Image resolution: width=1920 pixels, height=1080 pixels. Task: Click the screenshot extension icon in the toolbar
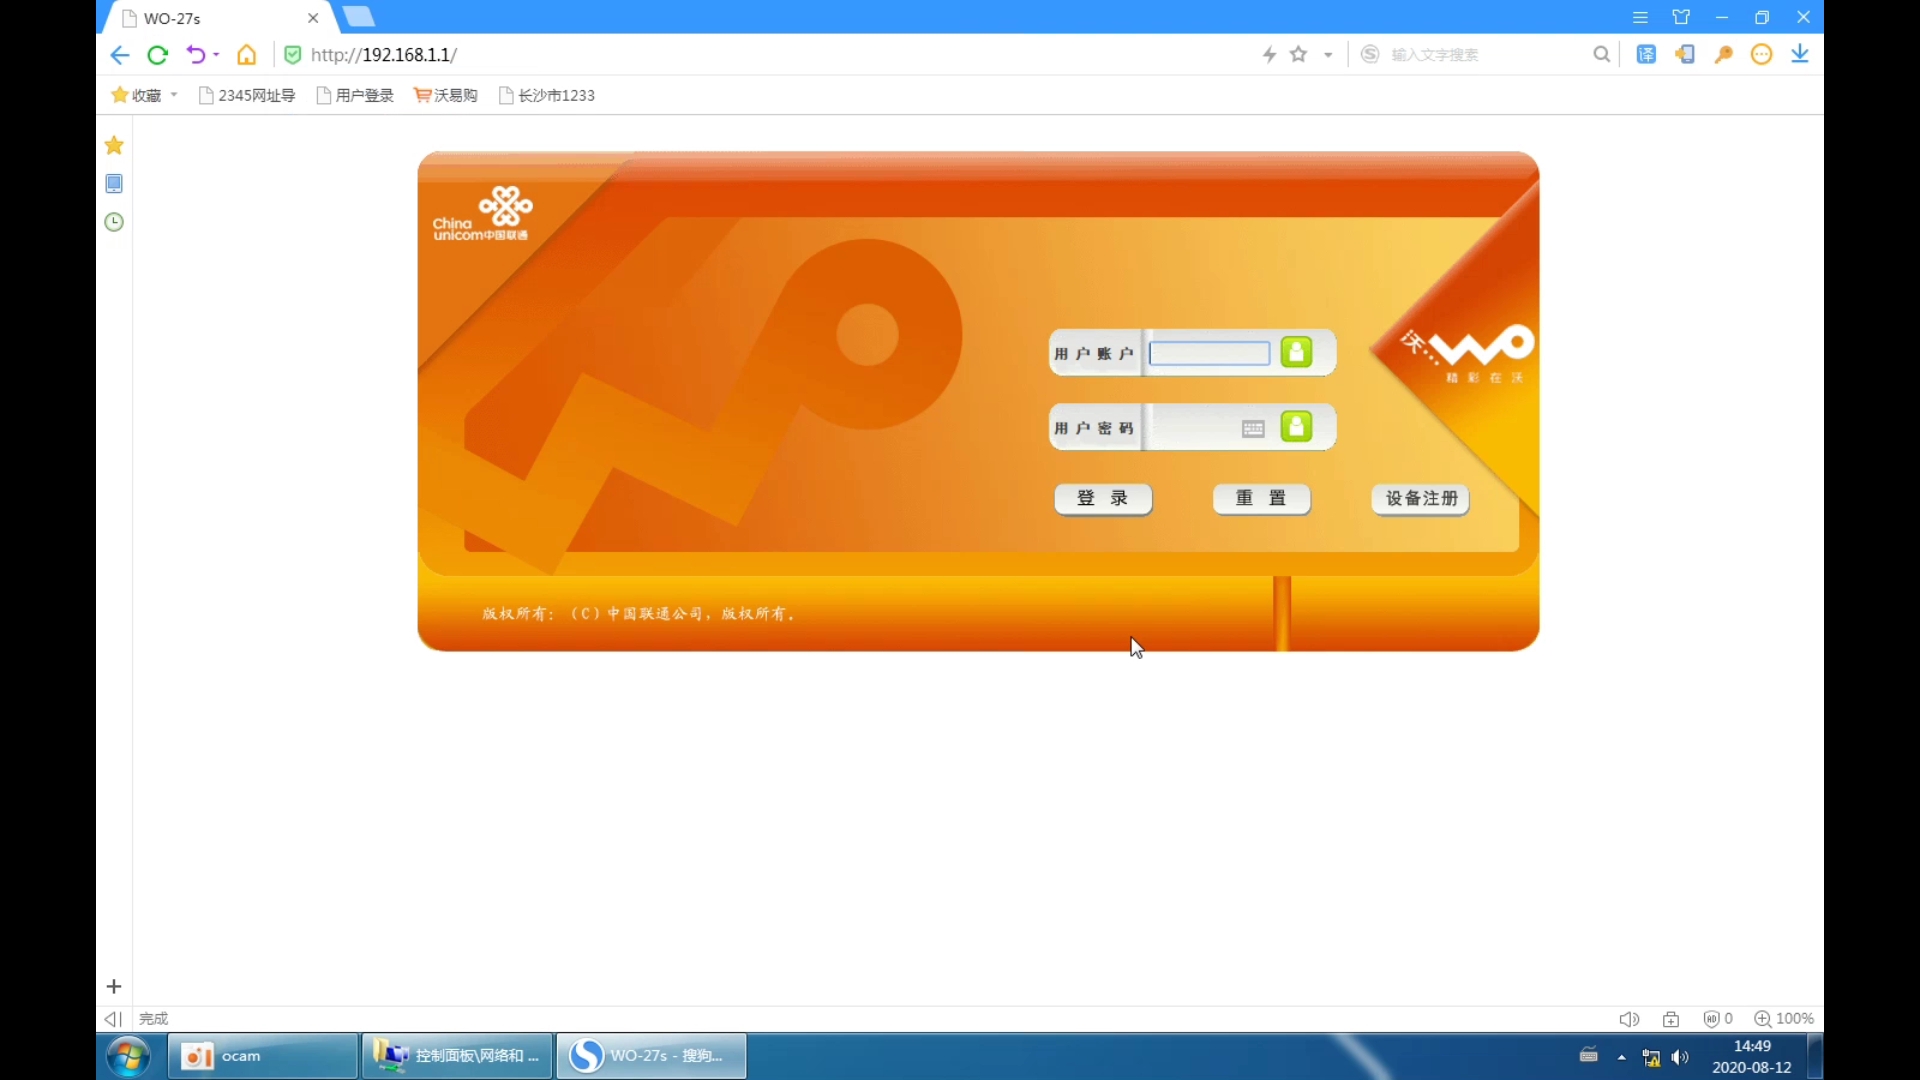click(1685, 54)
